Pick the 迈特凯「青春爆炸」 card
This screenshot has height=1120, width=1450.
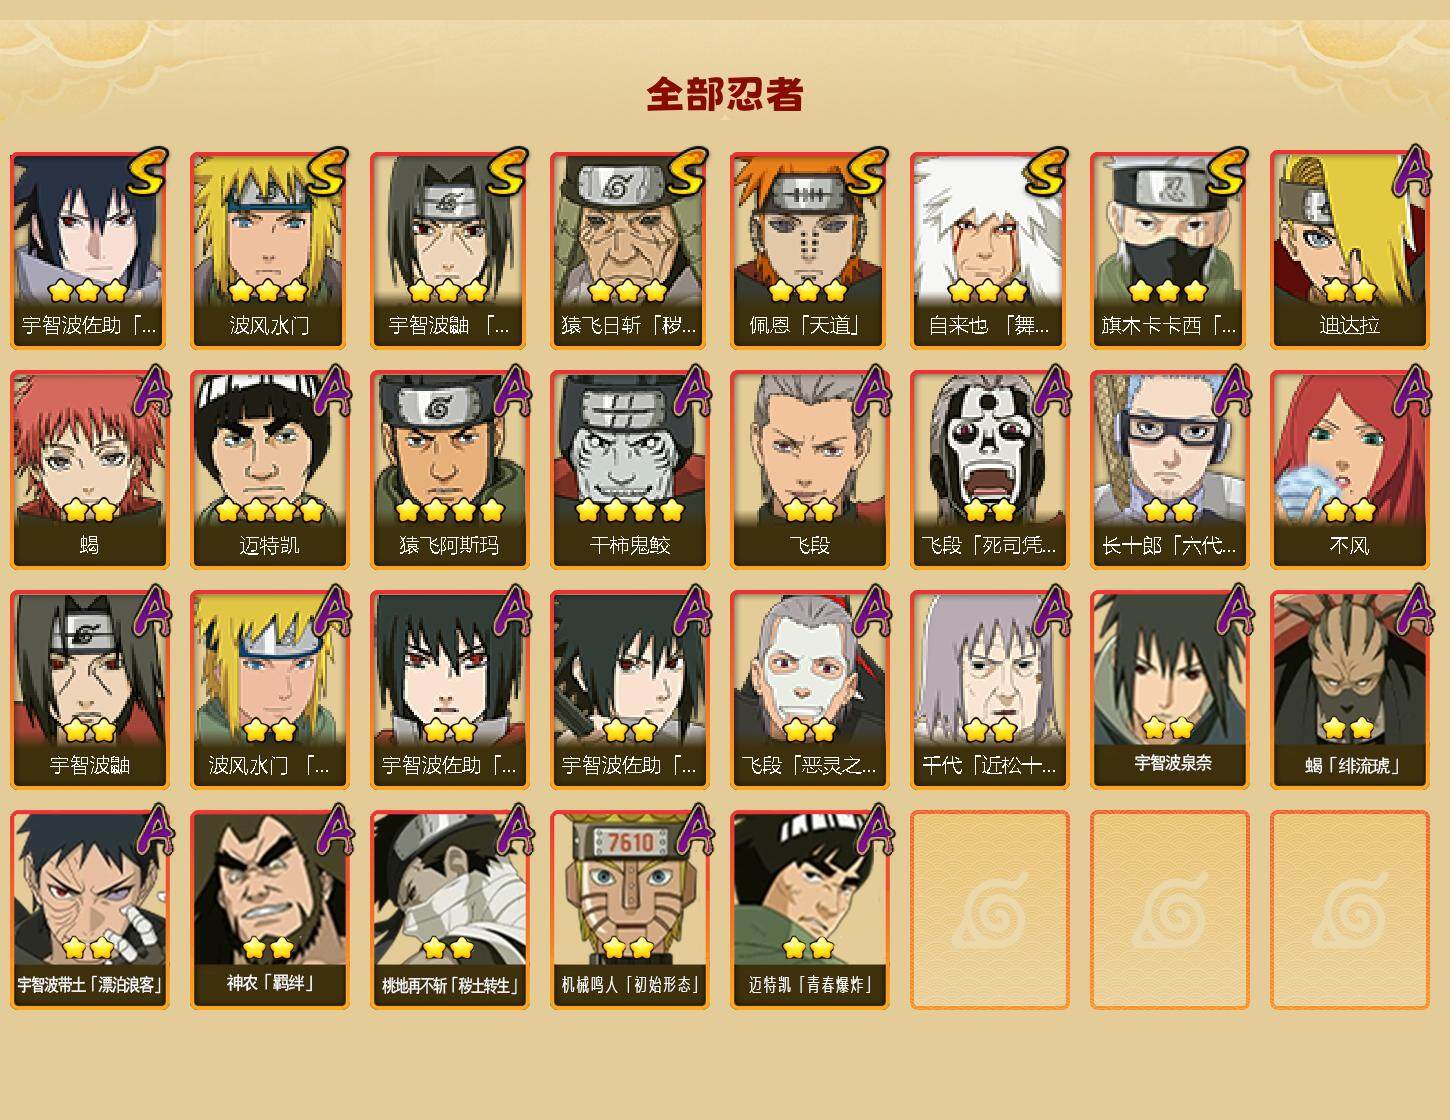[x=809, y=910]
